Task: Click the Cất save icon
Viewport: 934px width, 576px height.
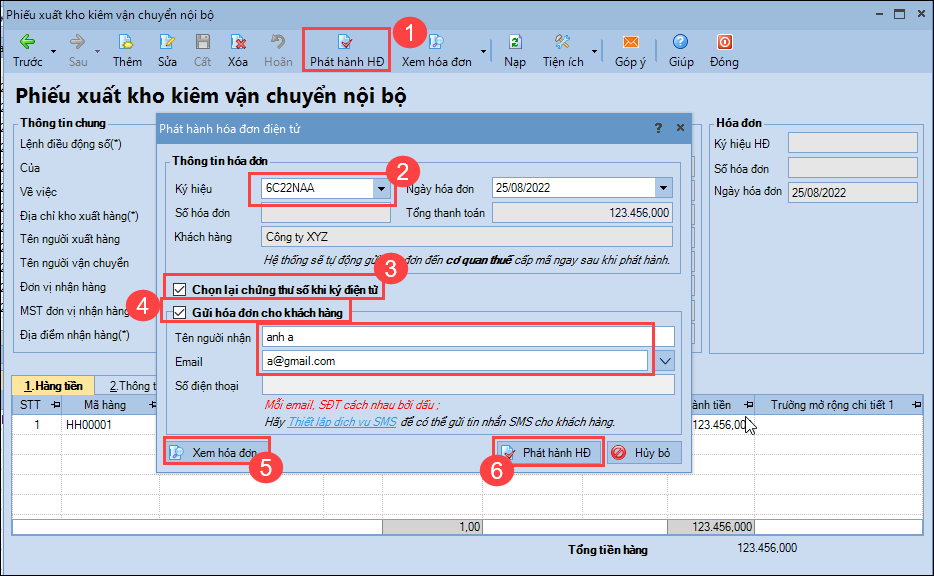Action: [203, 42]
